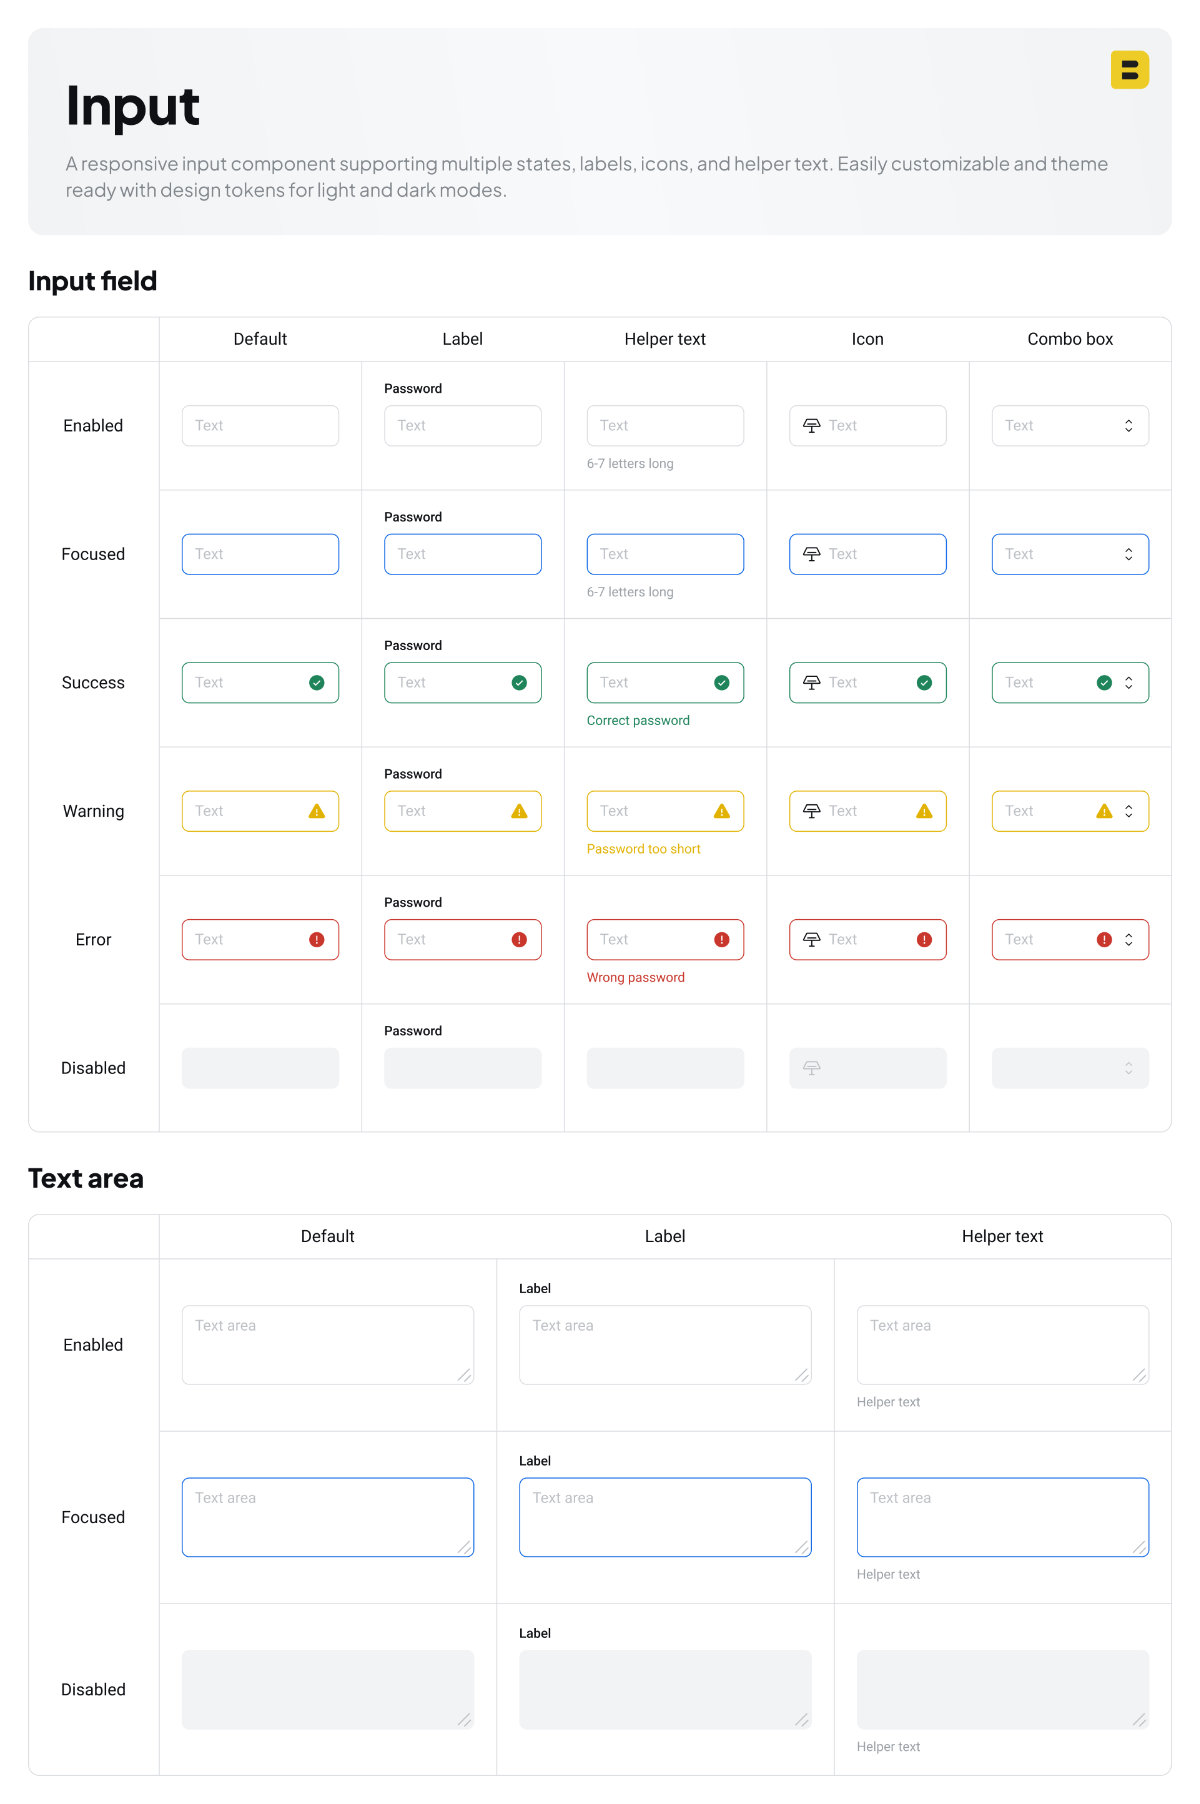
Task: Open the Enabled combo box chevron
Action: 1128,426
